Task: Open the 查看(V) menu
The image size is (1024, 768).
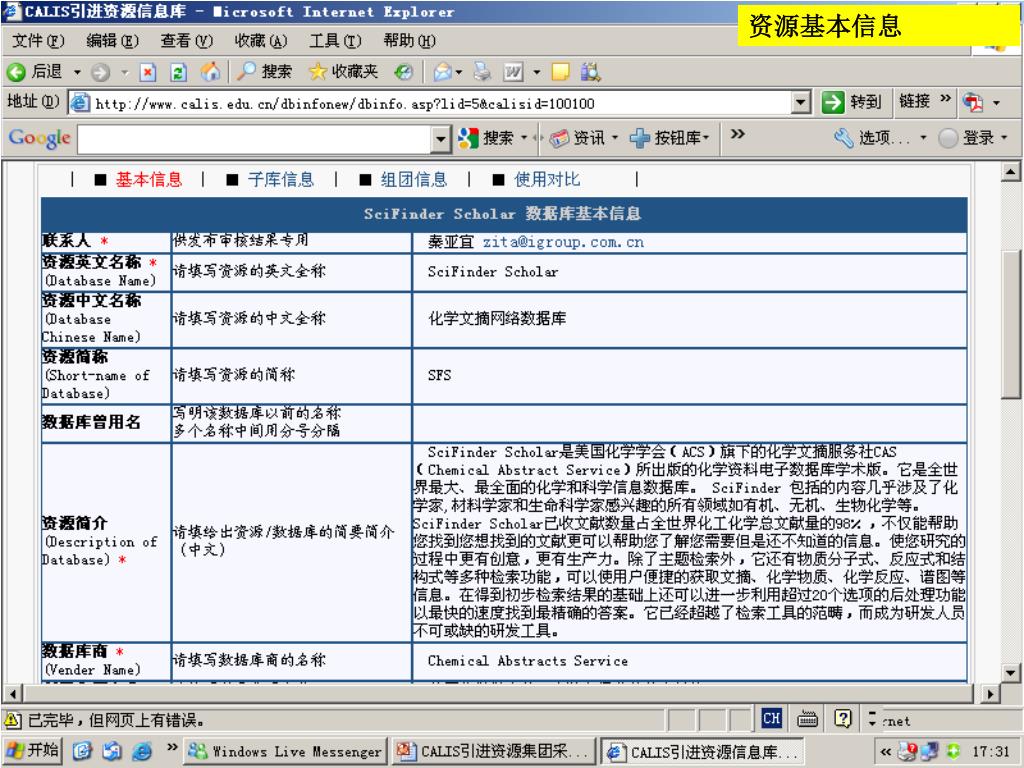Action: coord(187,40)
